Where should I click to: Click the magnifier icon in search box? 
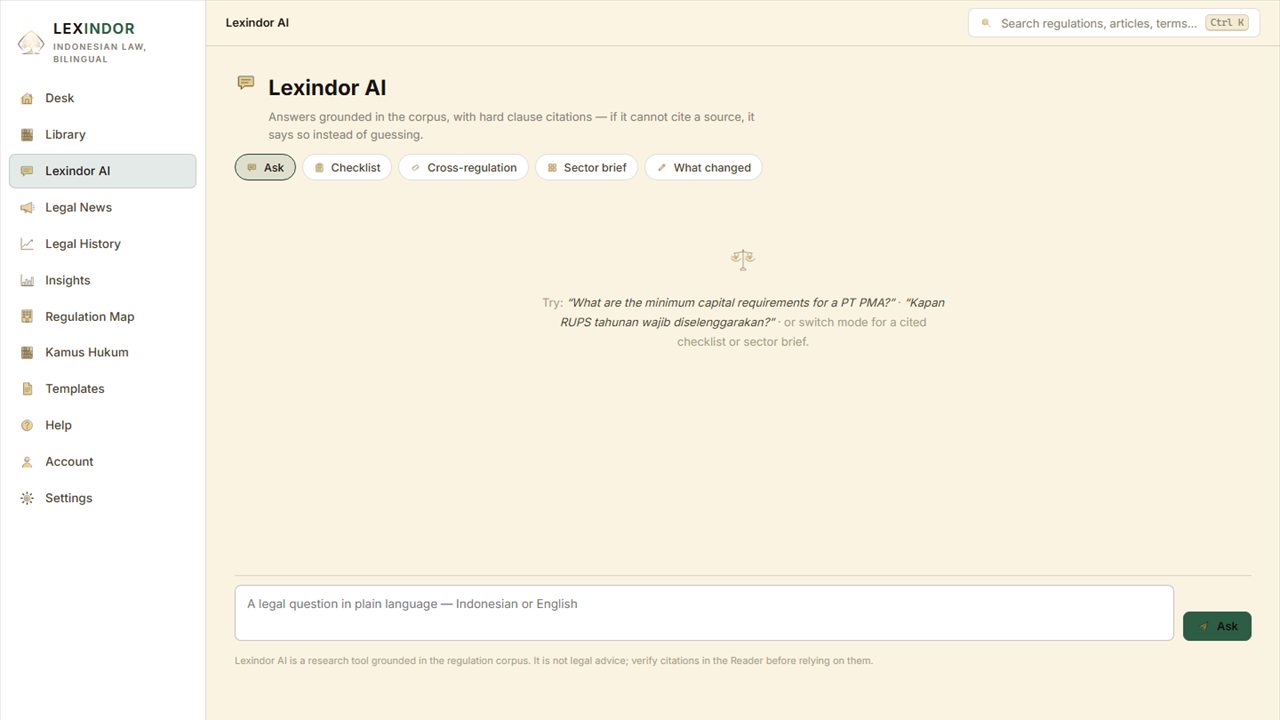point(985,23)
